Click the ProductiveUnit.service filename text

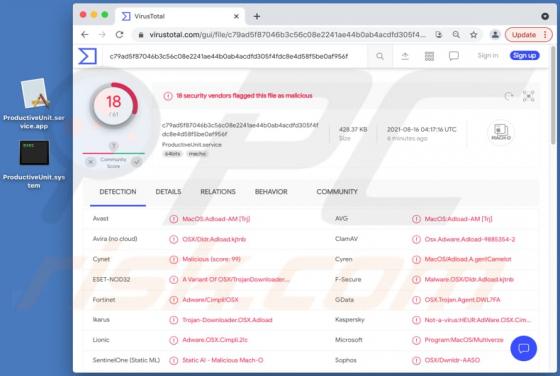(x=192, y=145)
